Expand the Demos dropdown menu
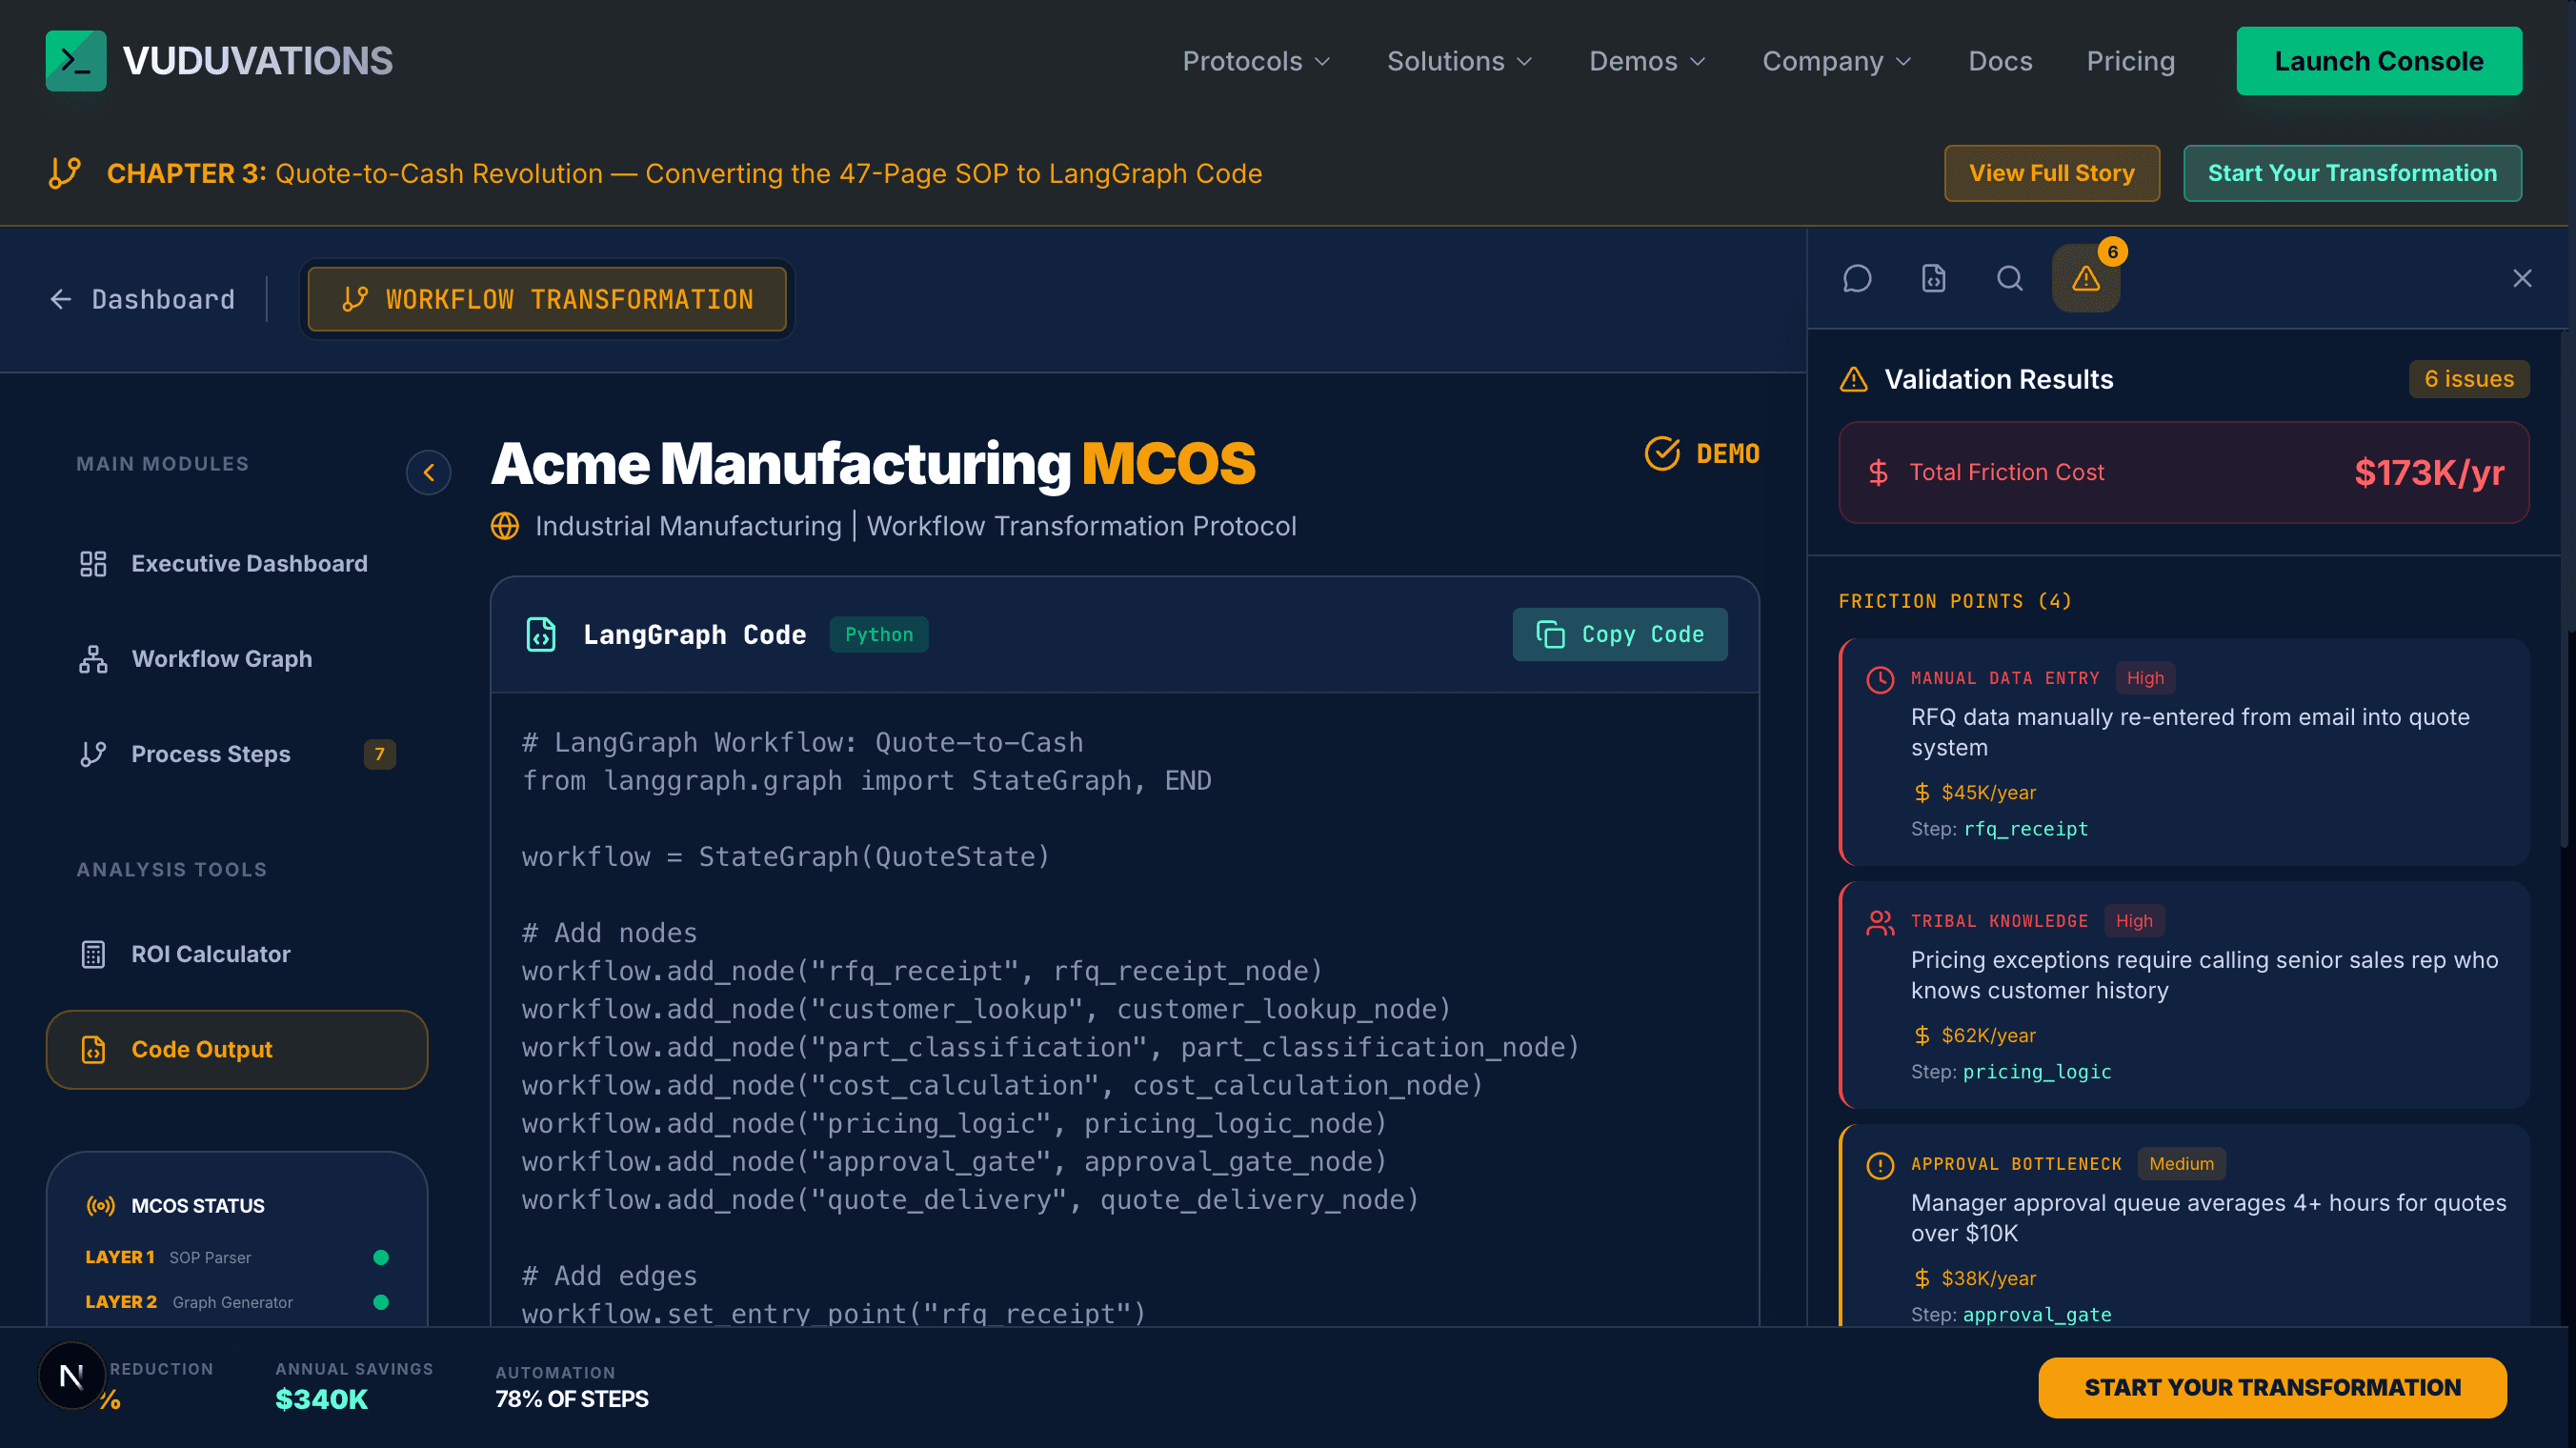Screen dimensions: 2576x1448 click(x=1648, y=61)
